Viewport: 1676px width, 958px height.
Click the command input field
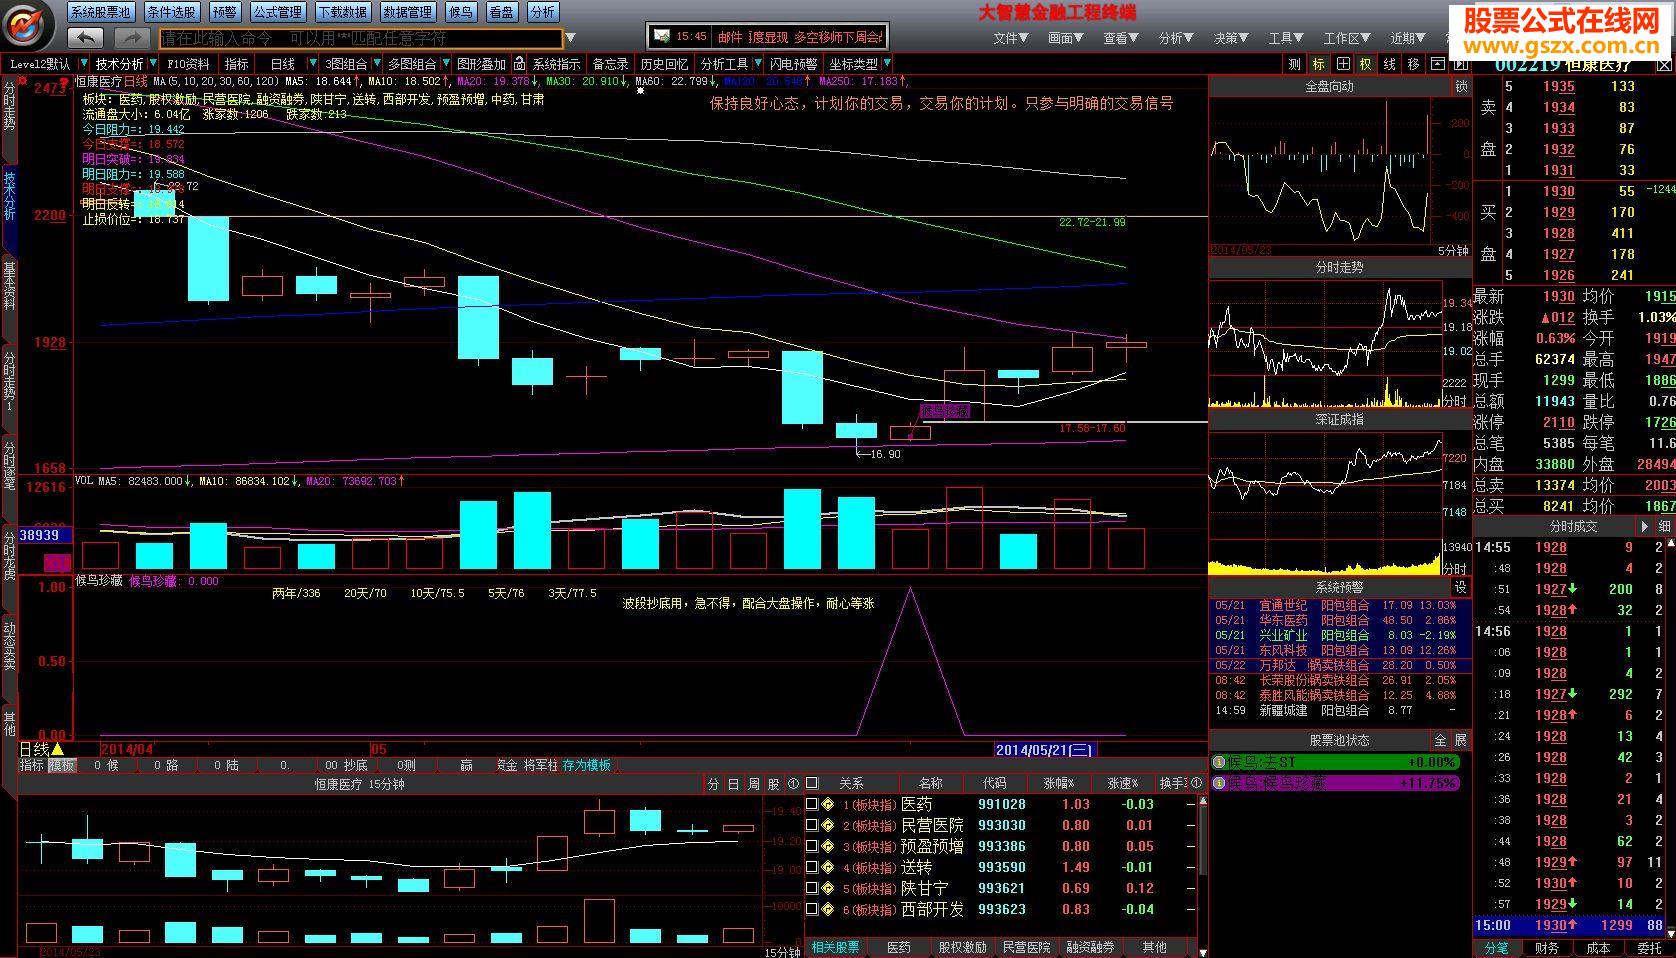click(361, 39)
